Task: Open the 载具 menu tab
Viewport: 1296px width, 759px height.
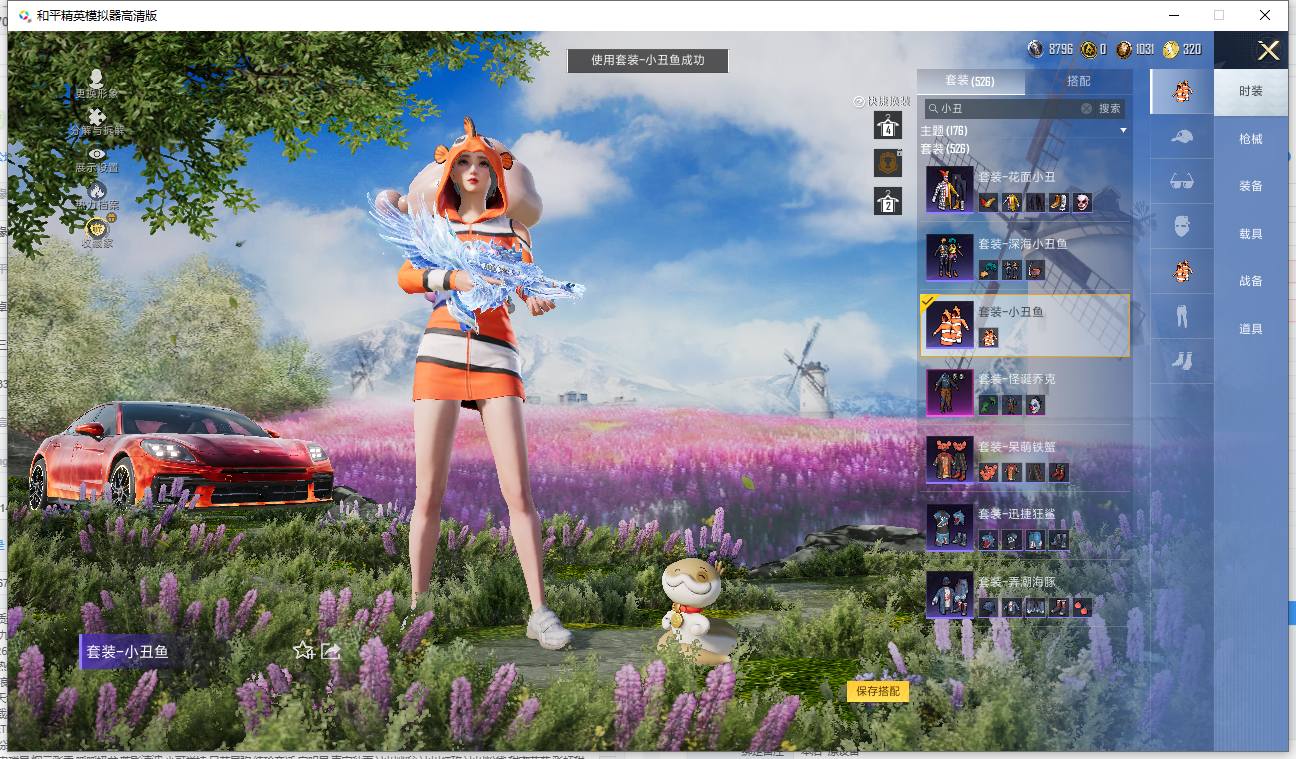Action: pyautogui.click(x=1251, y=234)
